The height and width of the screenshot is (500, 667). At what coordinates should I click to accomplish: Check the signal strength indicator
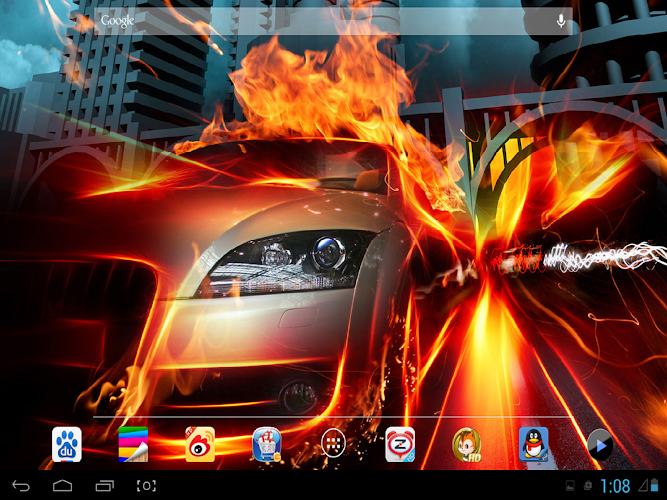pyautogui.click(x=643, y=486)
